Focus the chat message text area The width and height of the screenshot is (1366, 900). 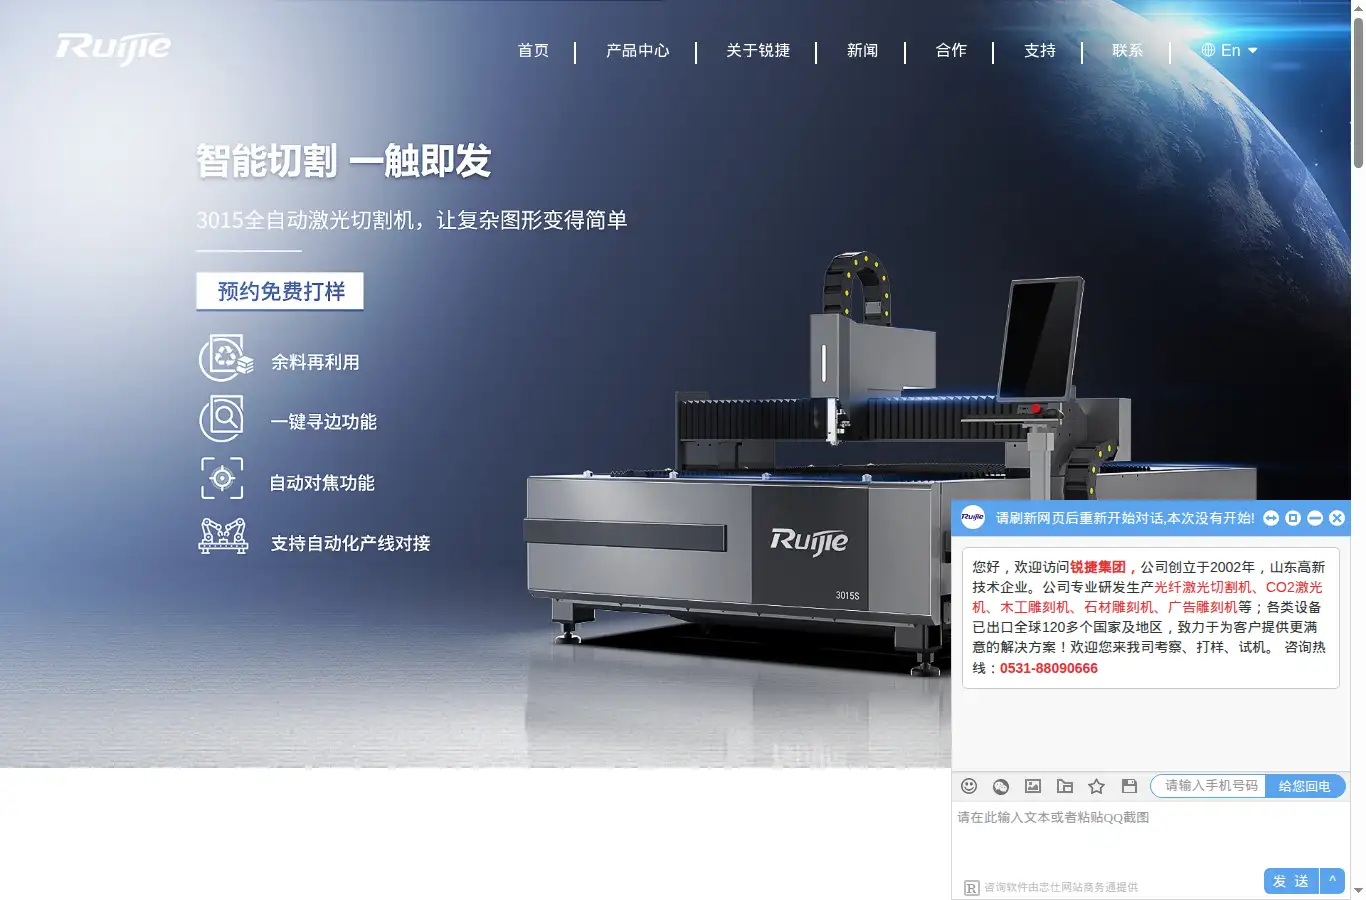pyautogui.click(x=1150, y=835)
